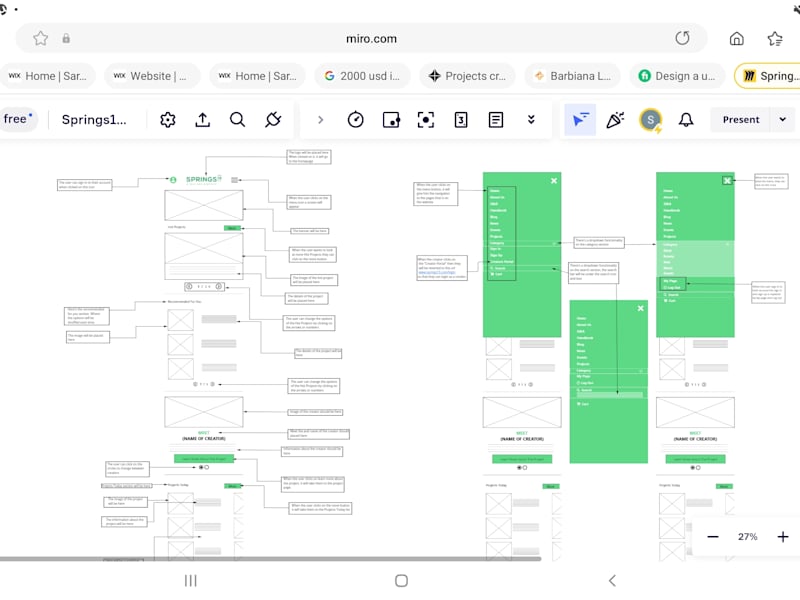Click the horizontal scrollbar of the board

(270, 559)
